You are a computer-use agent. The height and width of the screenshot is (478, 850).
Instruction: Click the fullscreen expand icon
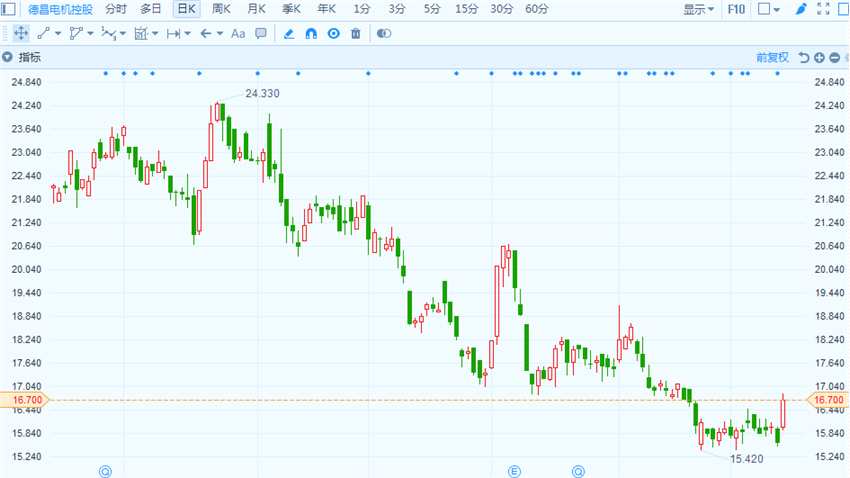click(x=823, y=9)
